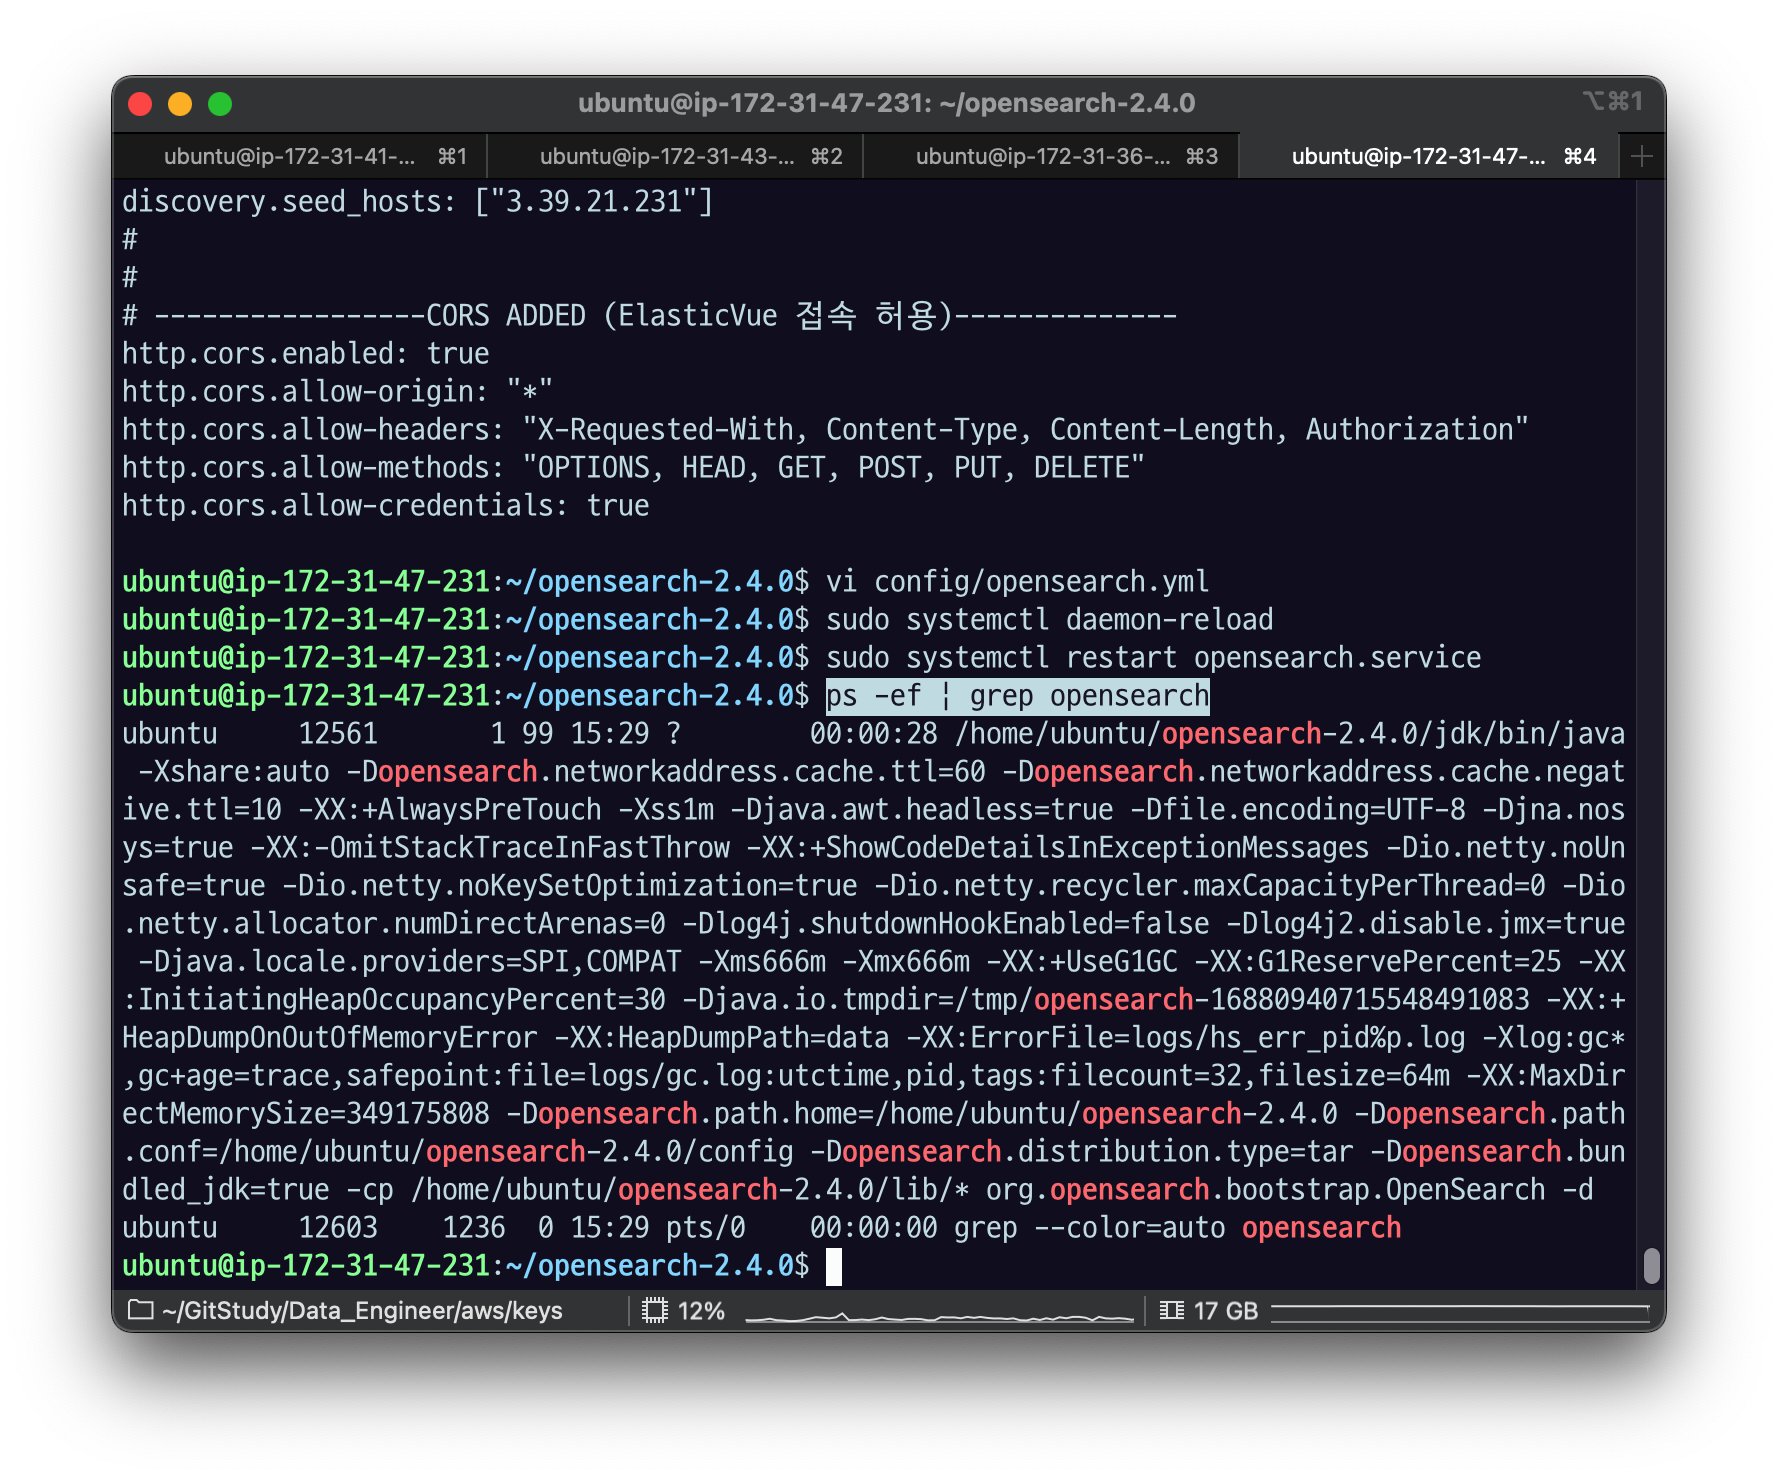Click the -Dlog4j.shutdownHookEnabled=false flag
Screen dimensions: 1778x1480
tap(946, 924)
